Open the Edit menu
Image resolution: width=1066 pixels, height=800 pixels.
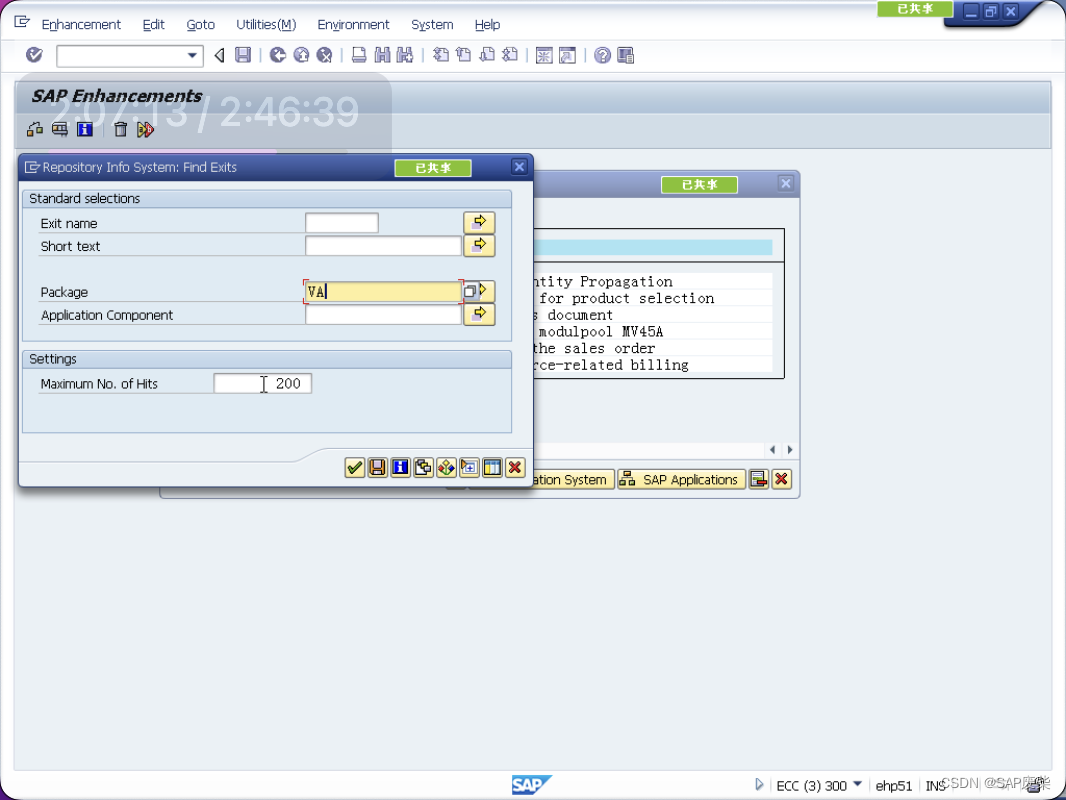[x=154, y=24]
